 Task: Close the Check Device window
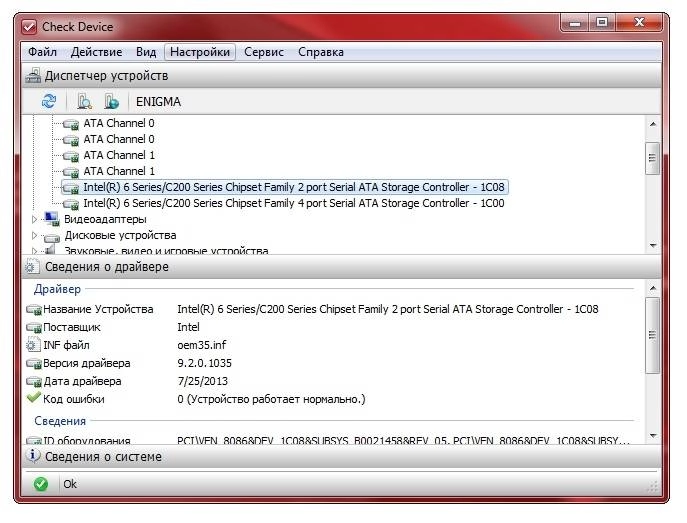(x=639, y=23)
